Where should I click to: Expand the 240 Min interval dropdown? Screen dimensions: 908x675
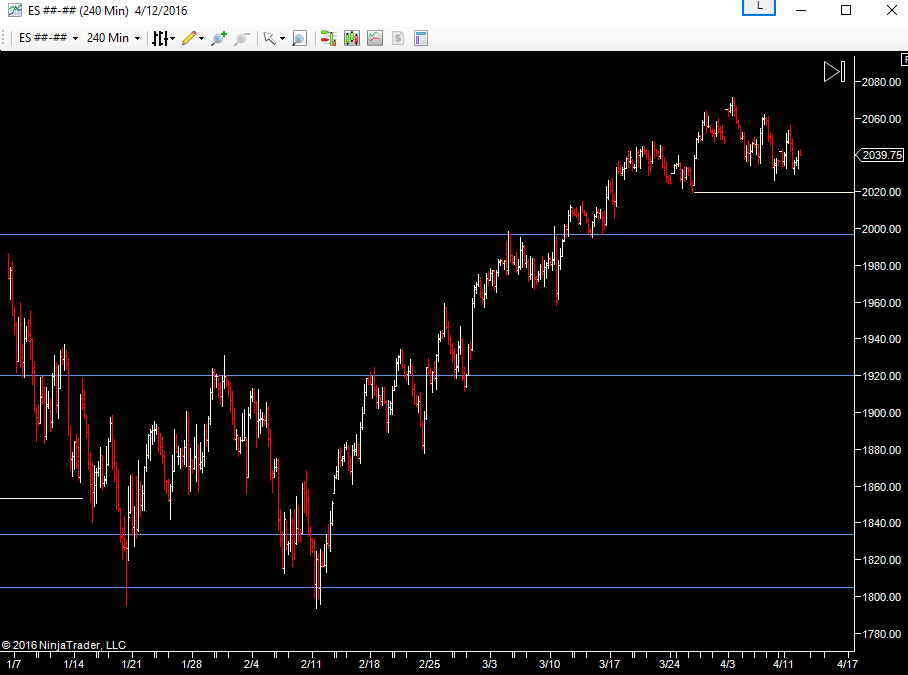113,38
